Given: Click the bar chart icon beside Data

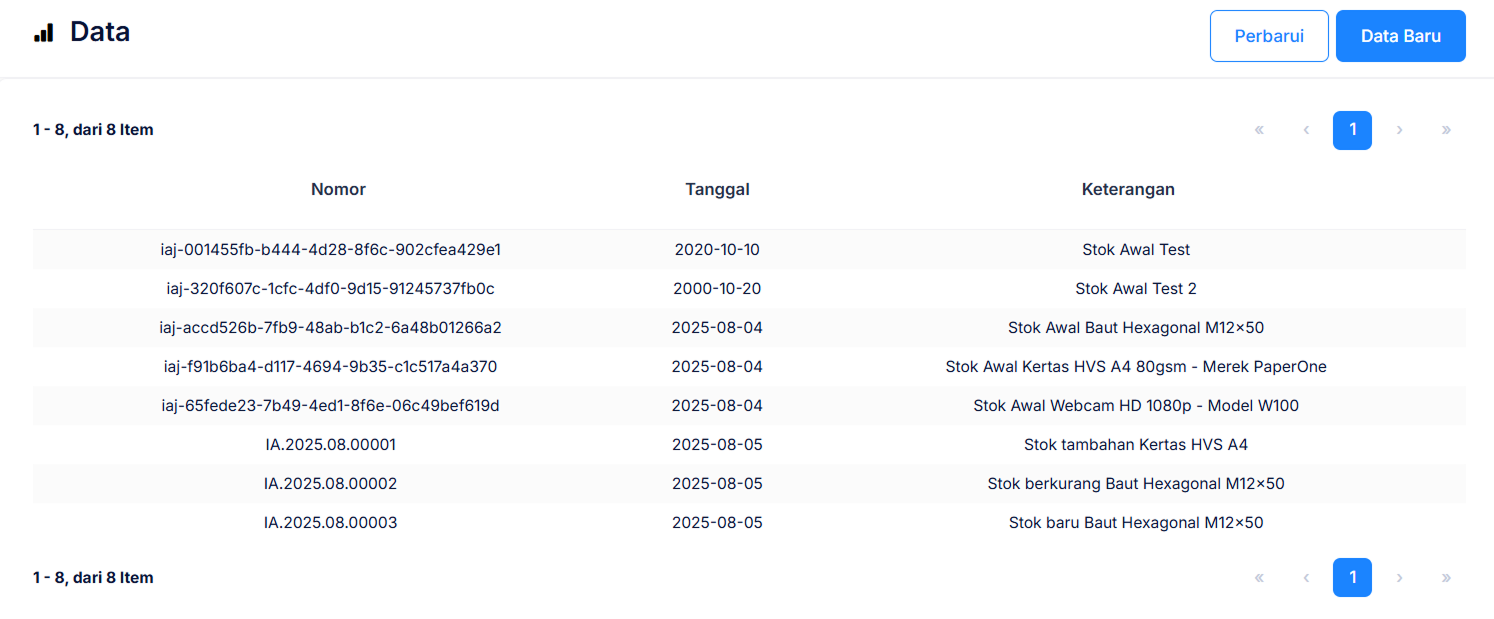Looking at the screenshot, I should pyautogui.click(x=43, y=33).
